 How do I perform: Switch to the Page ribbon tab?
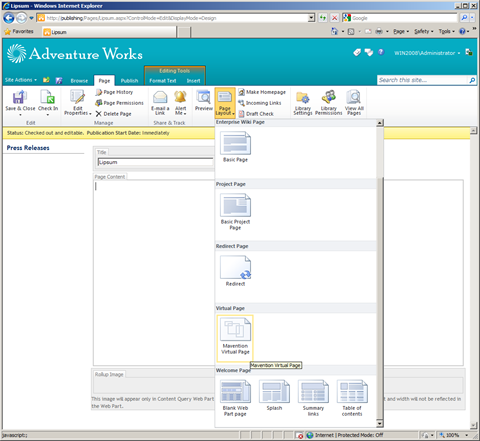pos(104,81)
